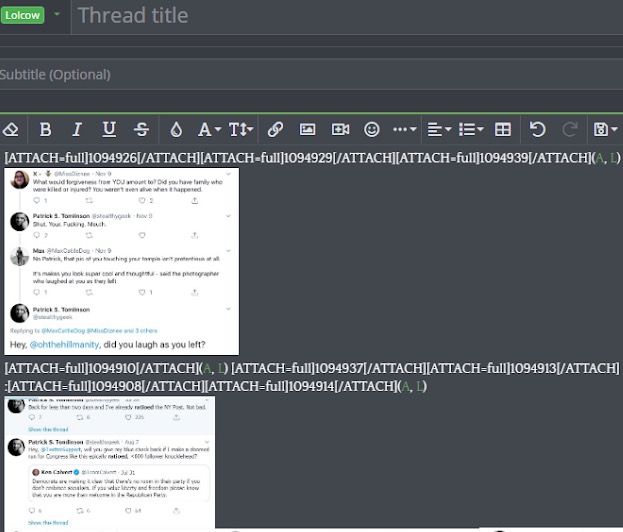The height and width of the screenshot is (532, 623).
Task: Click the Redo icon
Action: tap(569, 130)
